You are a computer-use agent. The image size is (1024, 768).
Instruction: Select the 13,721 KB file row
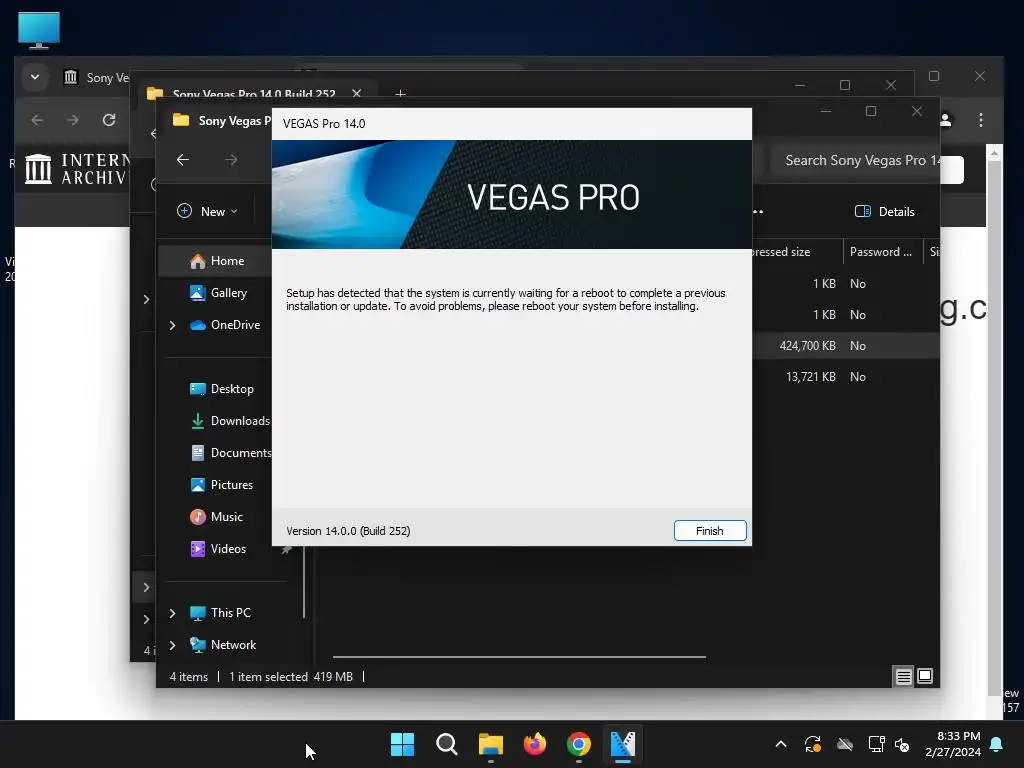click(846, 377)
